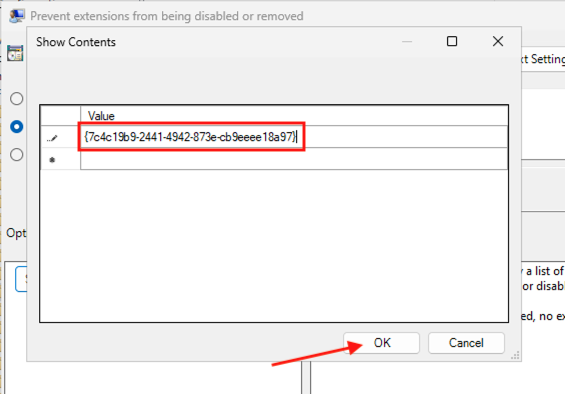Screen dimensions: 565x394
Task: Select the policy icon beside the title
Action: [17, 16]
